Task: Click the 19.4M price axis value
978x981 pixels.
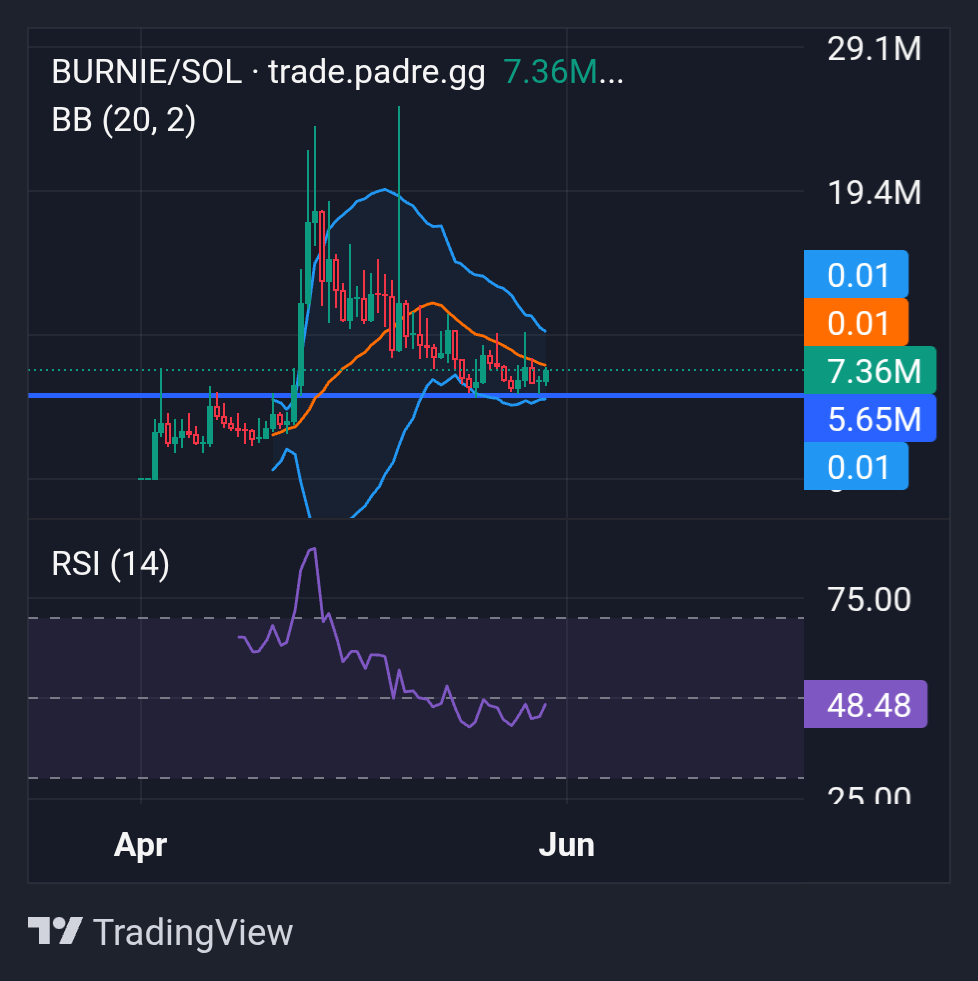Action: (874, 193)
